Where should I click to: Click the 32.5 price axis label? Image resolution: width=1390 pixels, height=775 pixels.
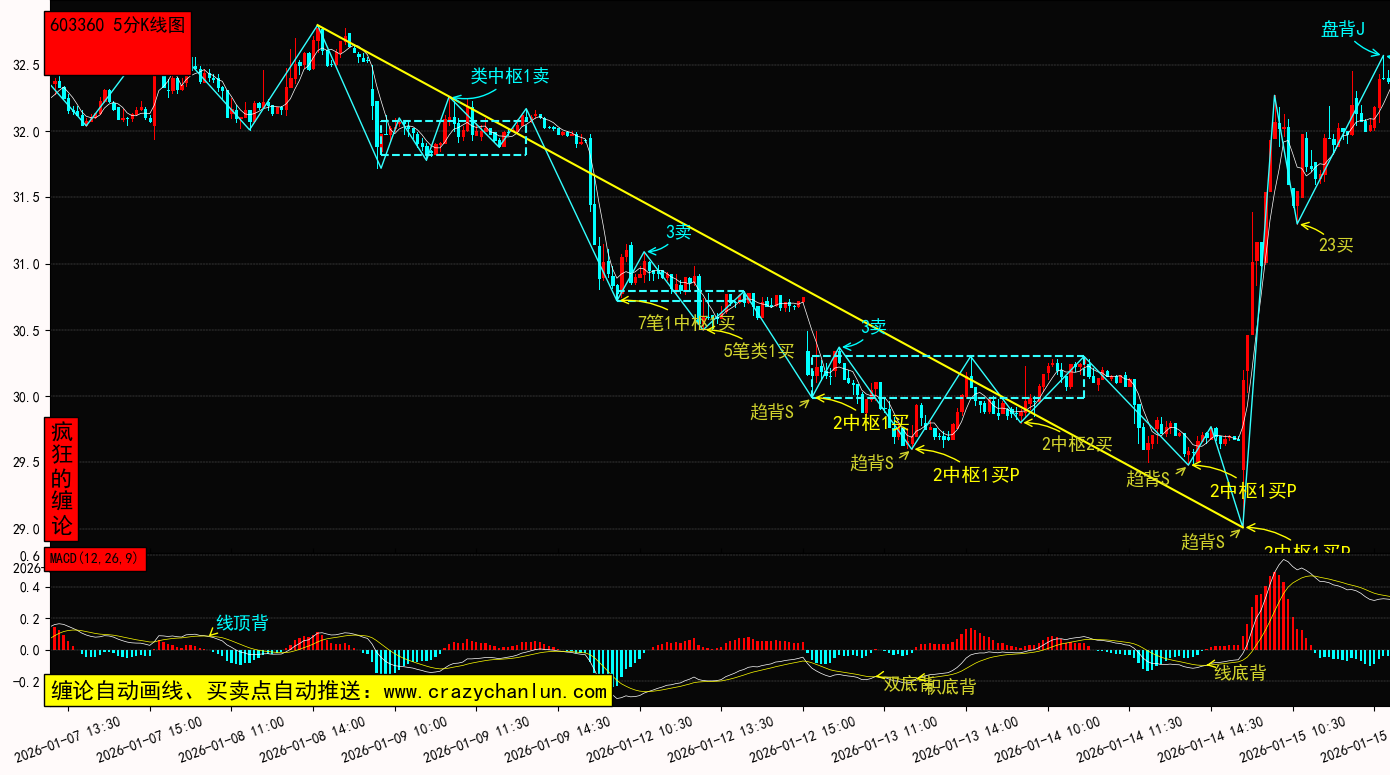[26, 66]
